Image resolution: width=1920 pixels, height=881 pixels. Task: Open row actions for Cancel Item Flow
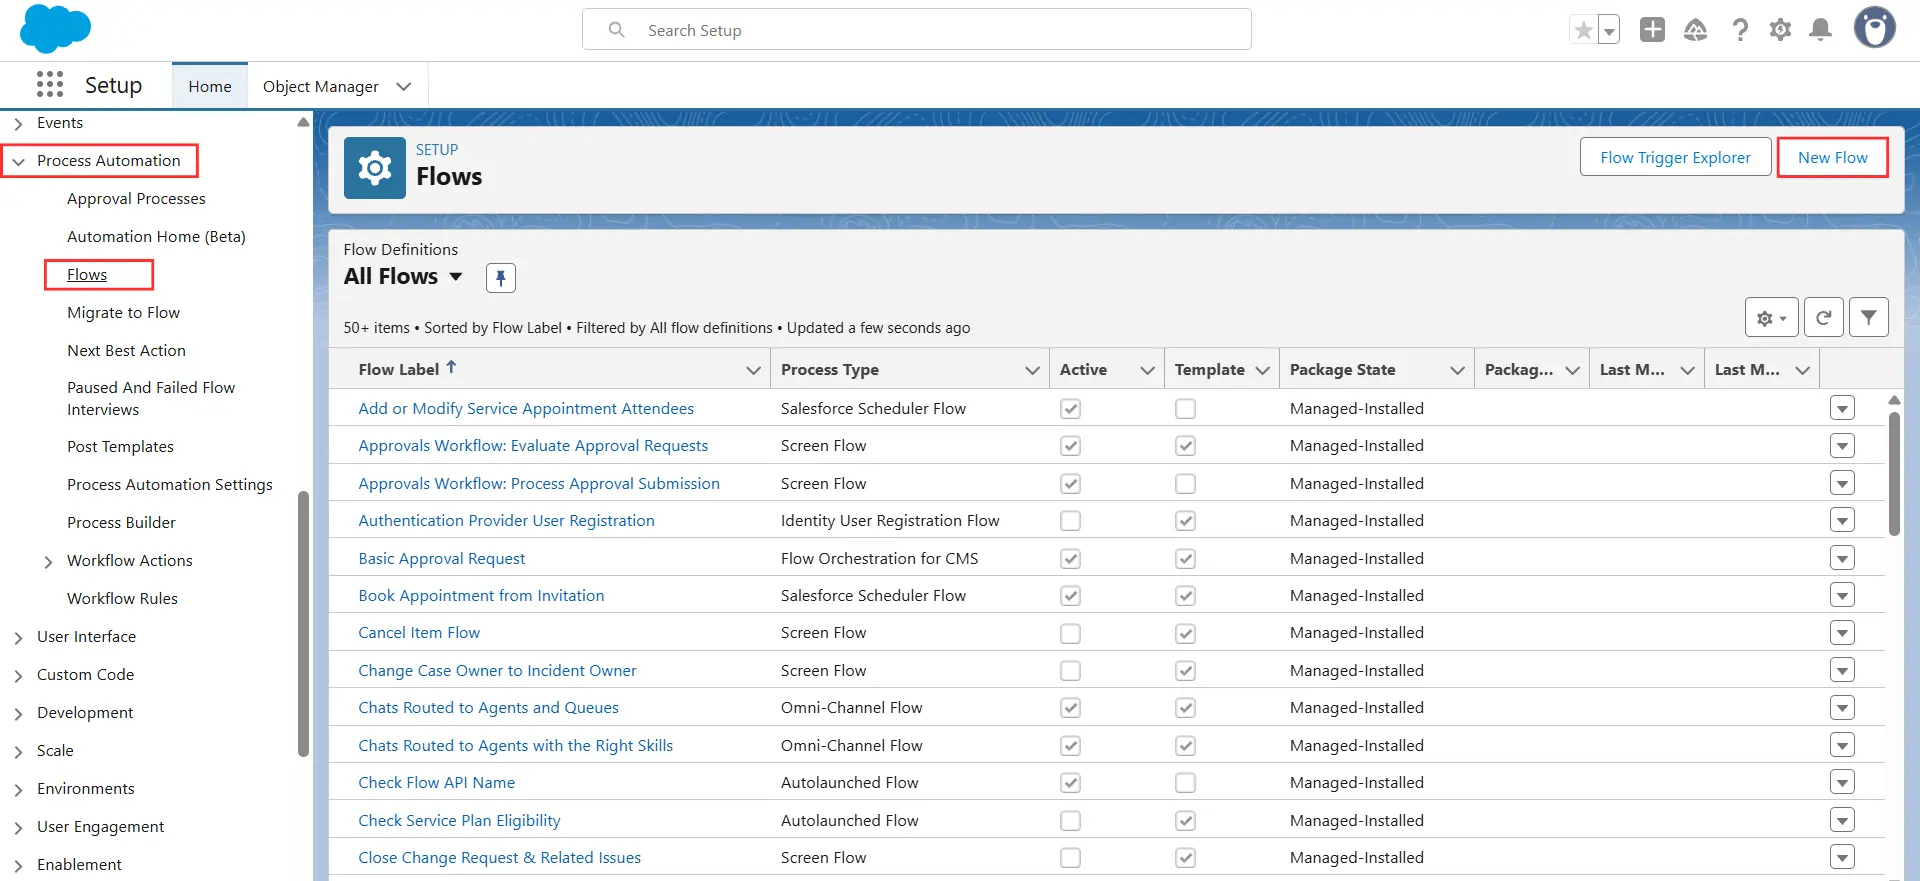(x=1842, y=633)
